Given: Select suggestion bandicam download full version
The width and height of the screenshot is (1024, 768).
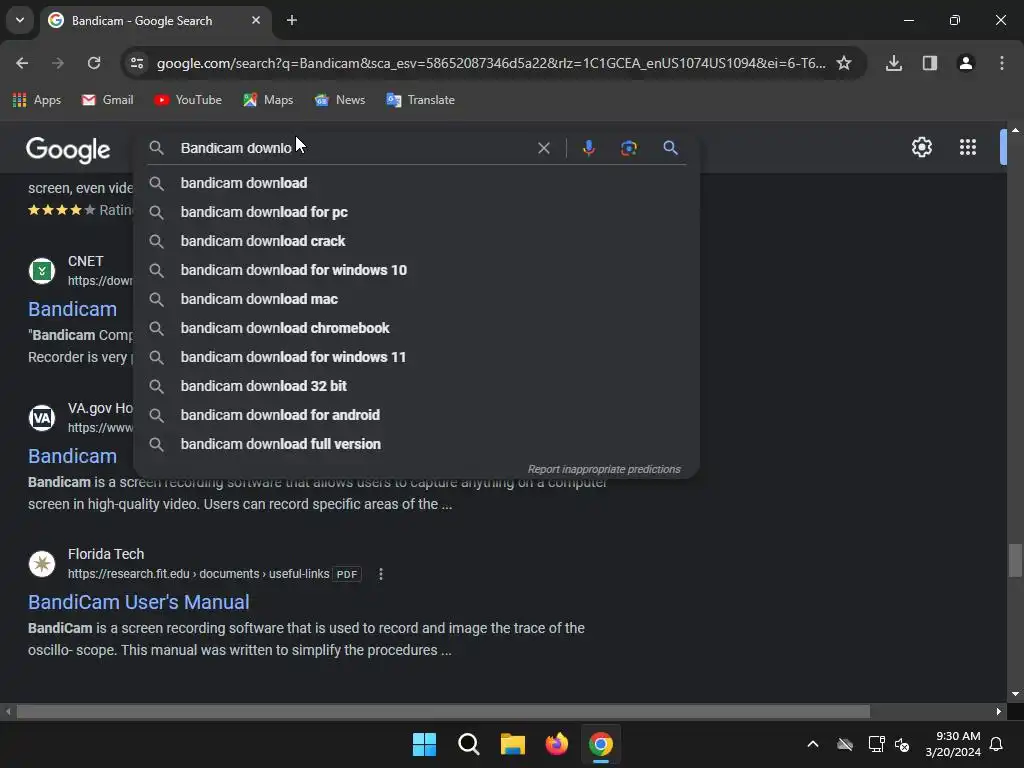Looking at the screenshot, I should (416, 444).
